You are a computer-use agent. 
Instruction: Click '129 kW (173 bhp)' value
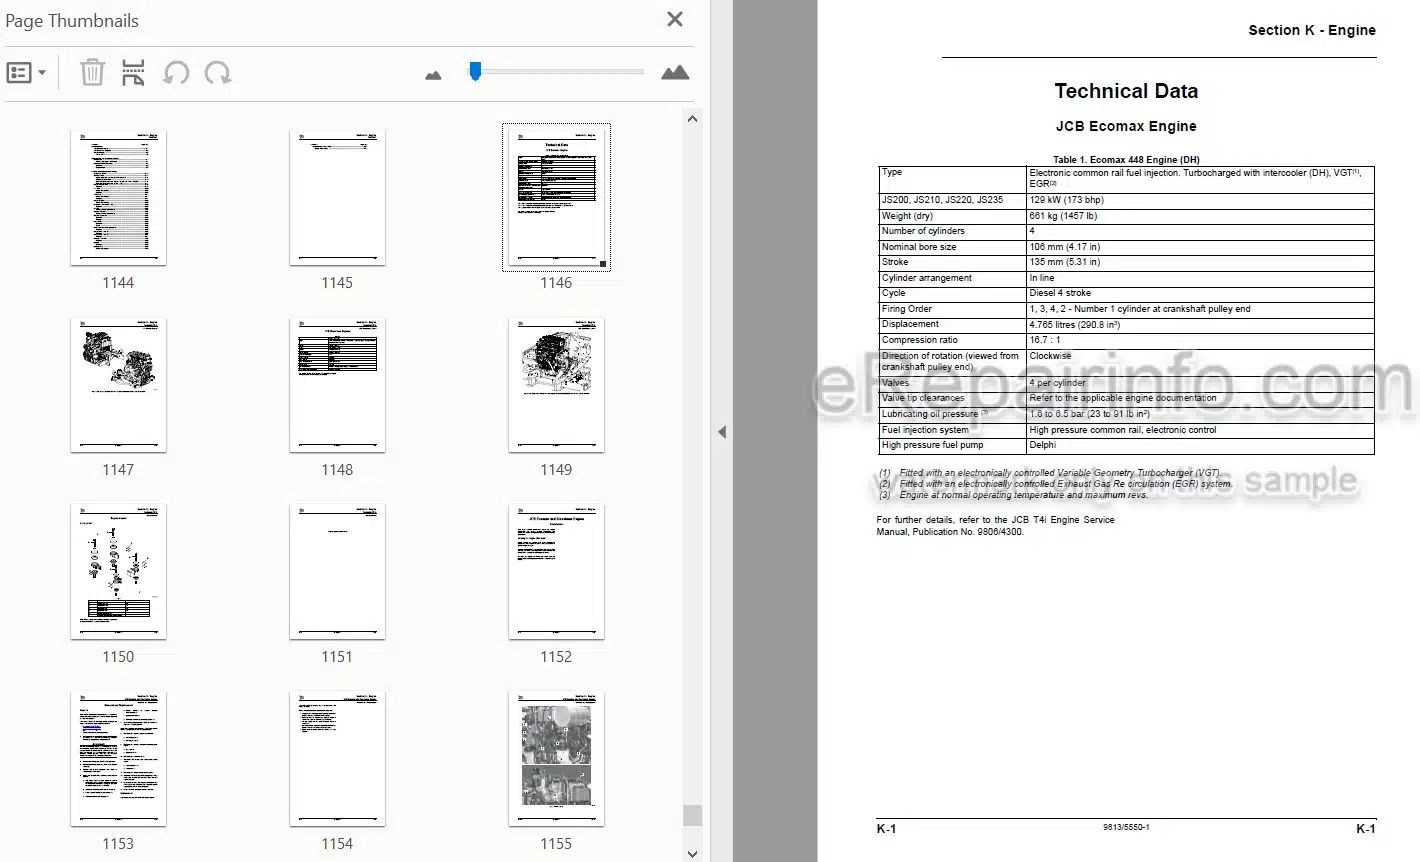click(1067, 200)
